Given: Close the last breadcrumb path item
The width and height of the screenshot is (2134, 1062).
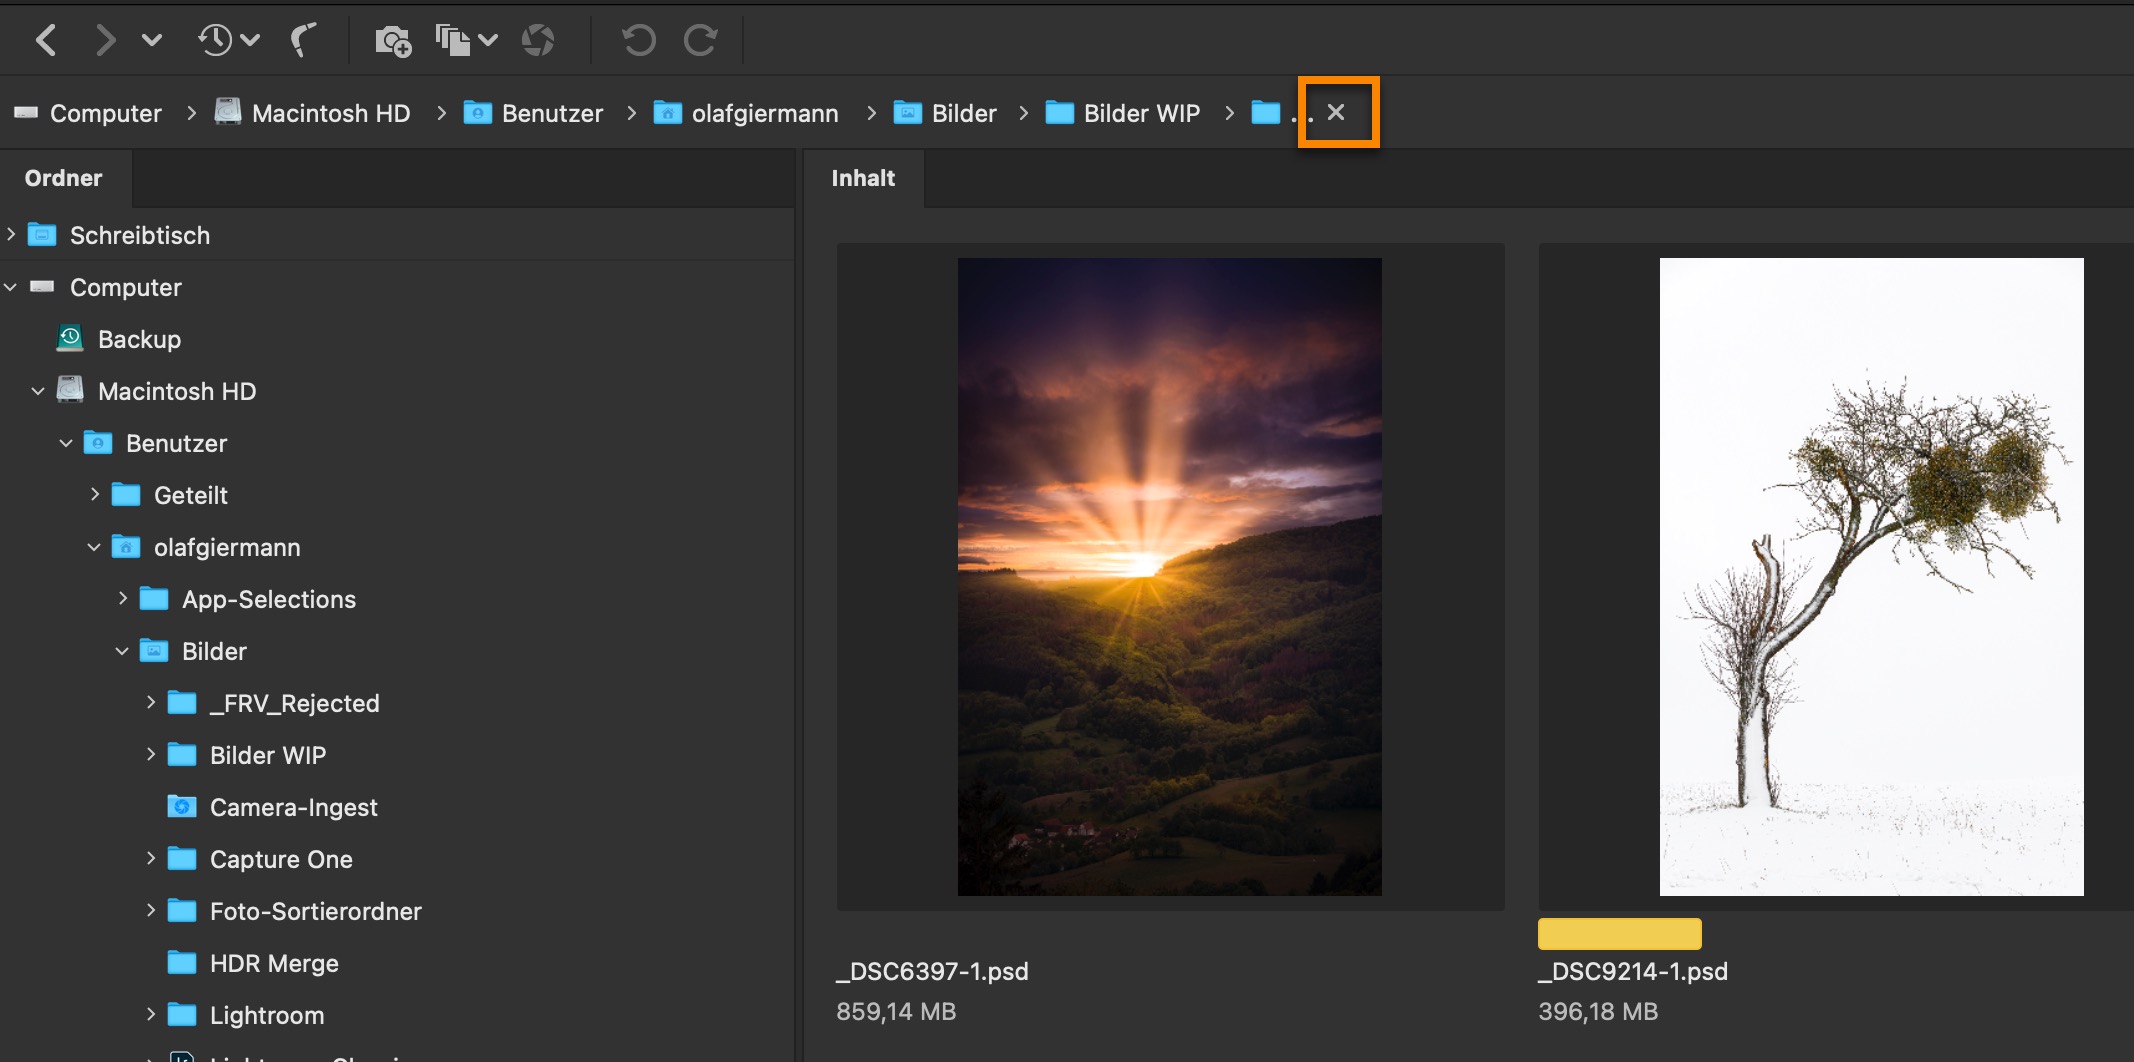Looking at the screenshot, I should click(1336, 113).
